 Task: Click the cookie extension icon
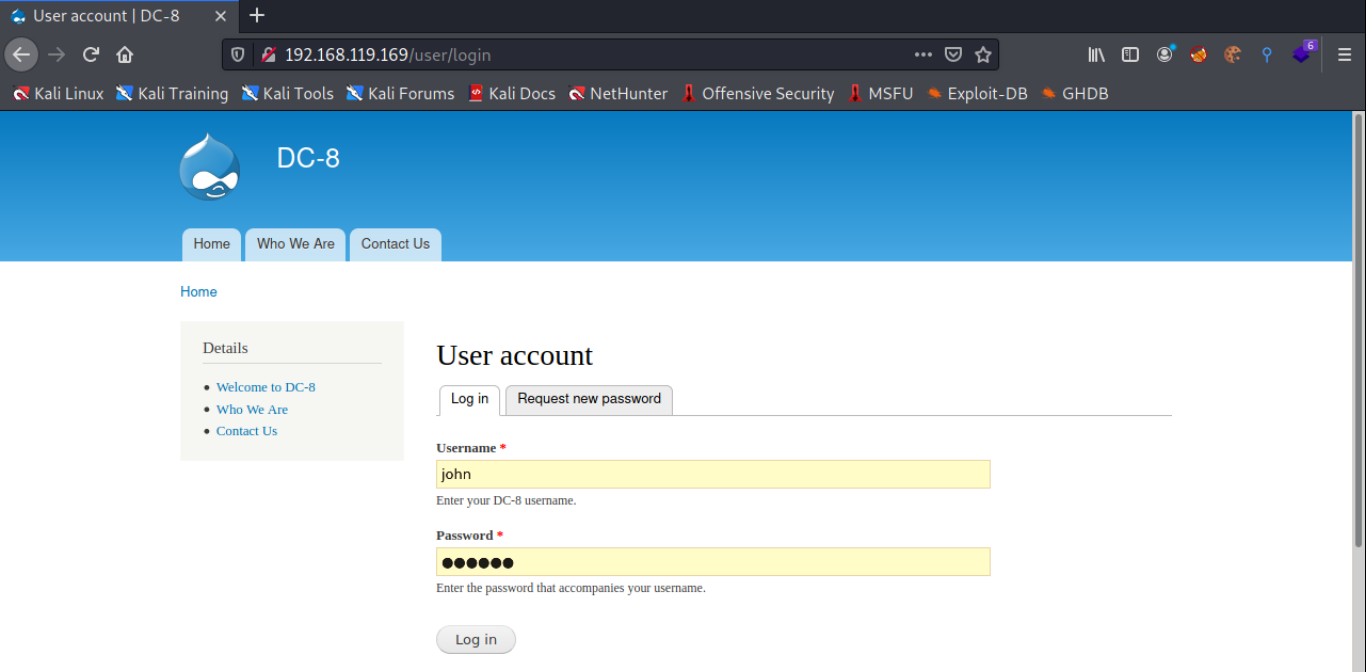(x=1232, y=55)
